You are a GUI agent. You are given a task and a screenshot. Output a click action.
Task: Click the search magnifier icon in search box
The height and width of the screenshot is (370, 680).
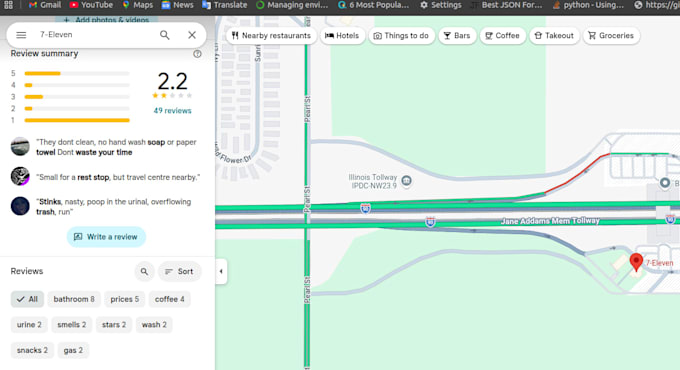[164, 35]
